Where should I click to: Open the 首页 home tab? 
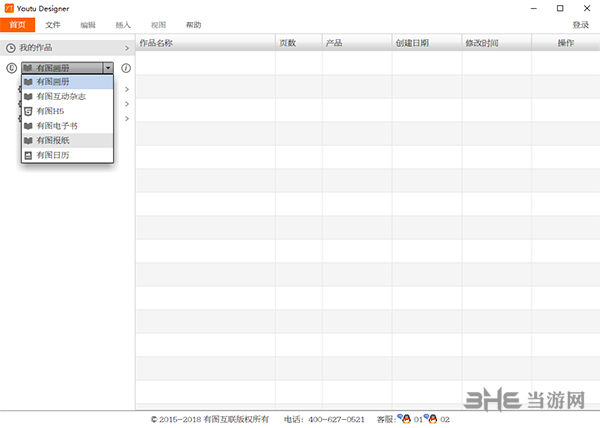18,25
